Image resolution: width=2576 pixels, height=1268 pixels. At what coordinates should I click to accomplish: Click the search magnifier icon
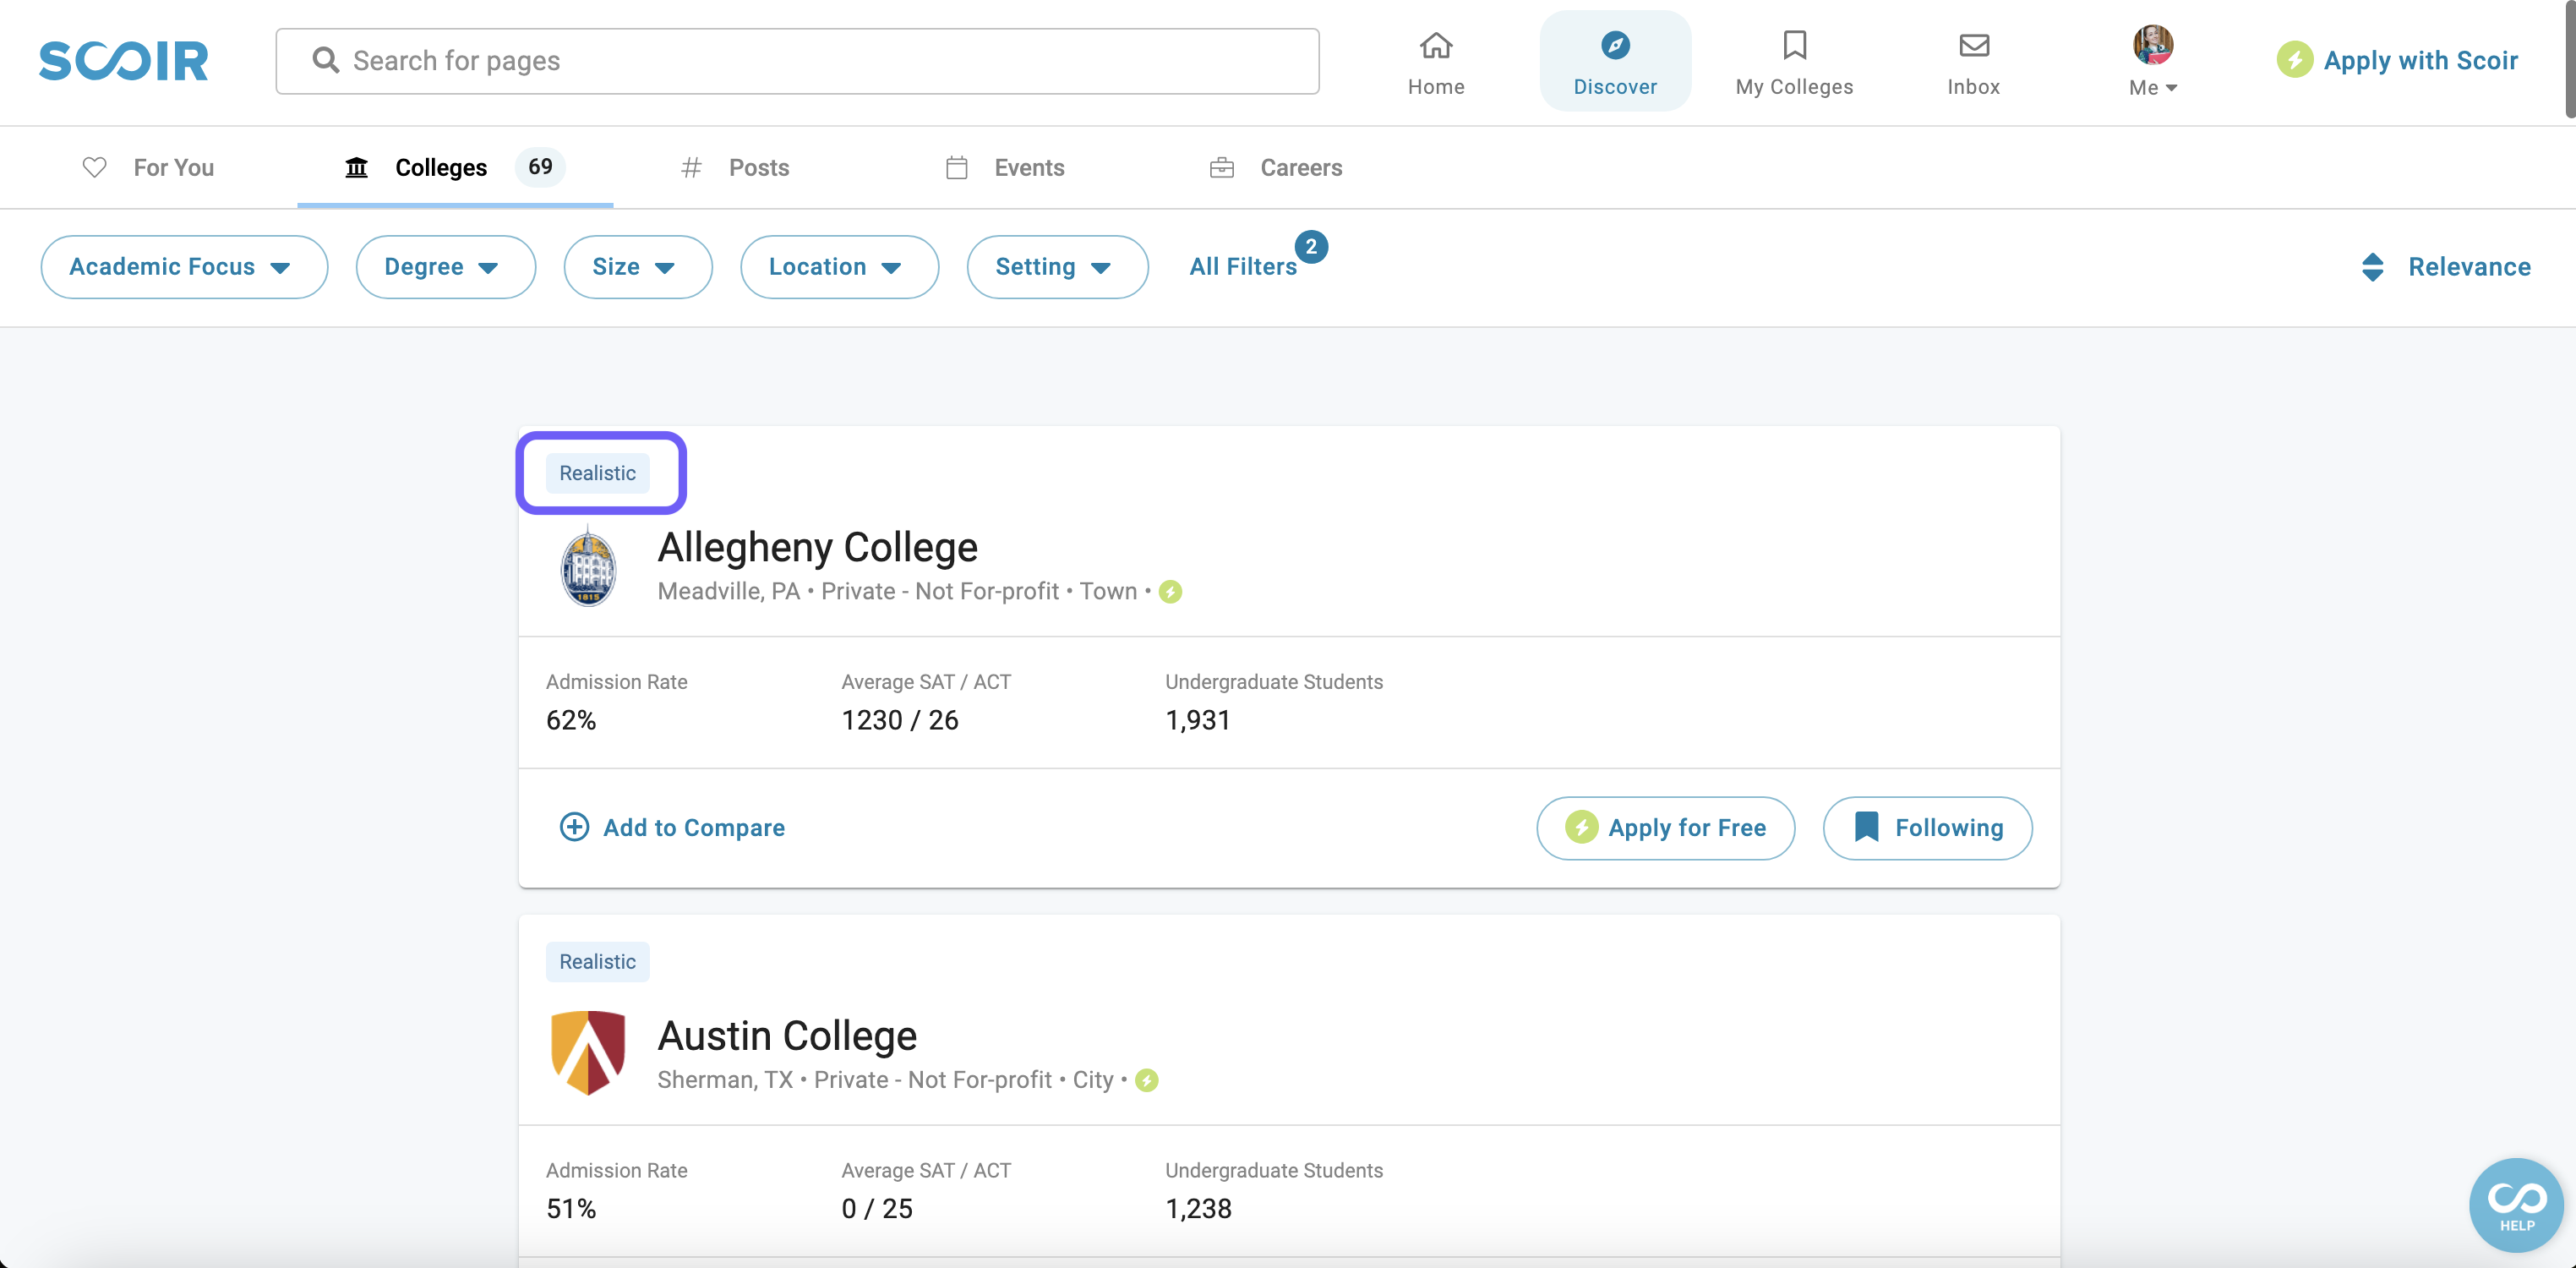pos(325,60)
